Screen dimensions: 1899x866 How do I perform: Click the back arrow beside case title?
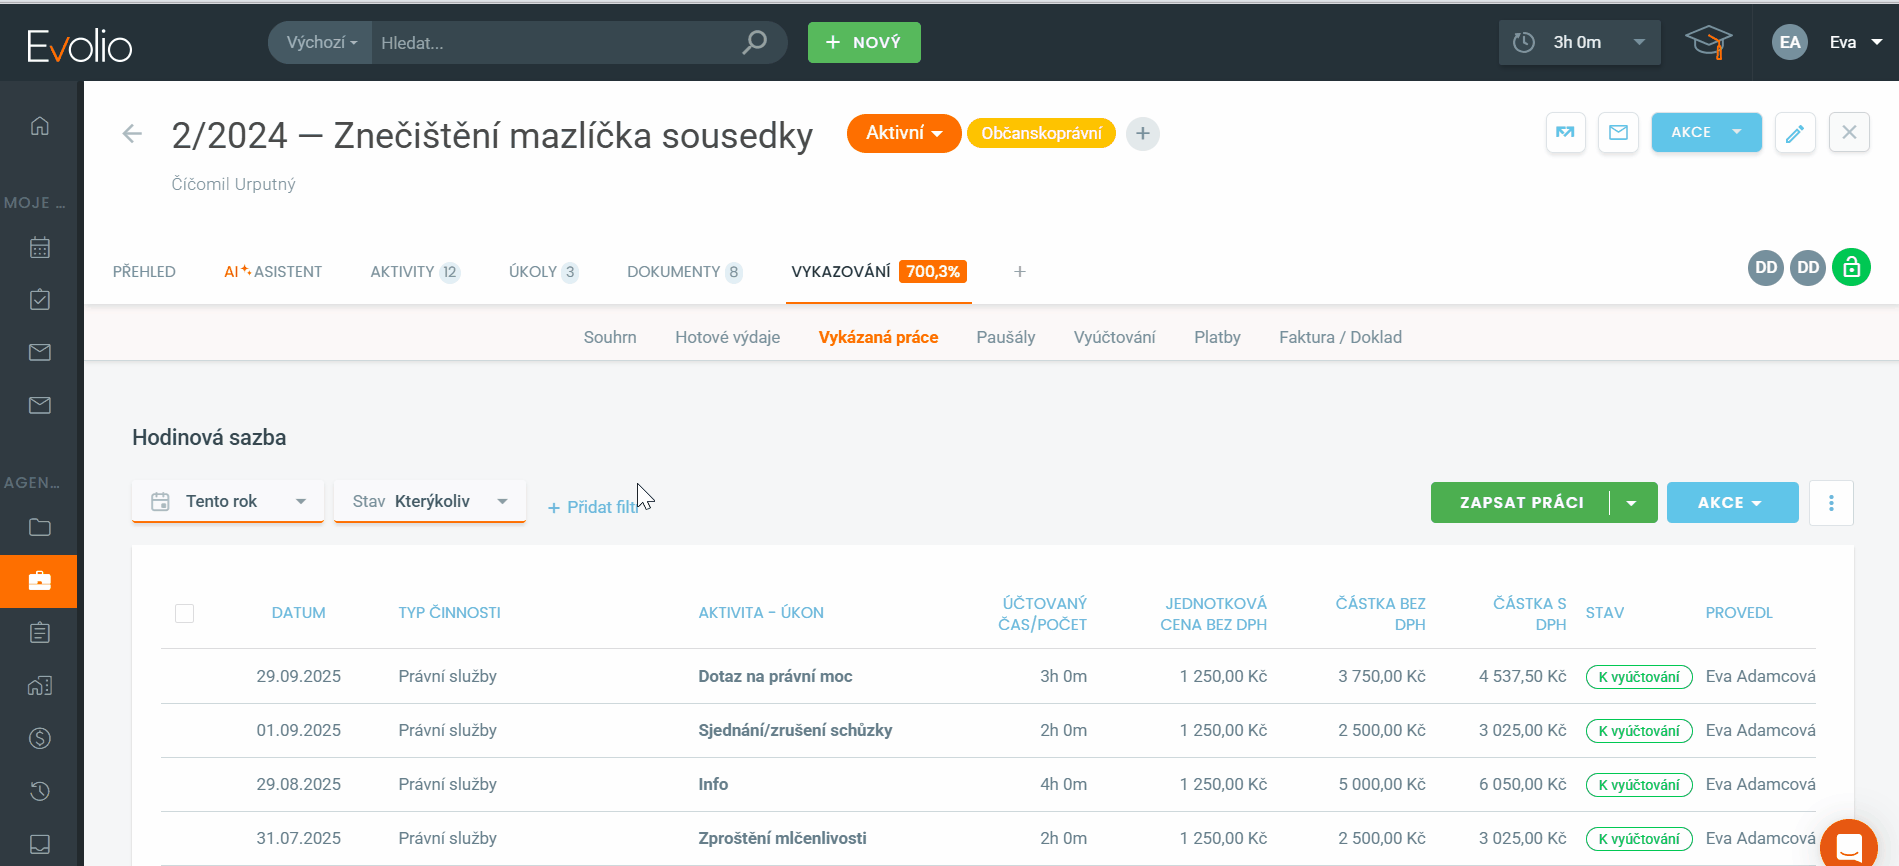[x=132, y=134]
